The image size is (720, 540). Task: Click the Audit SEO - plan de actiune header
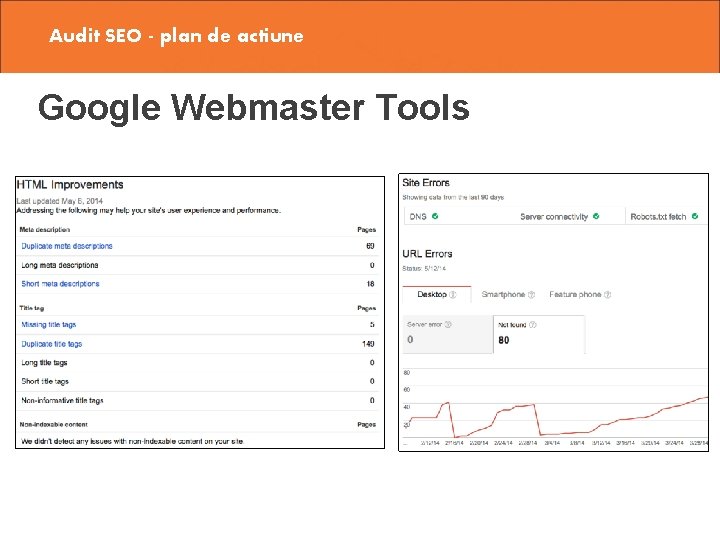[176, 35]
